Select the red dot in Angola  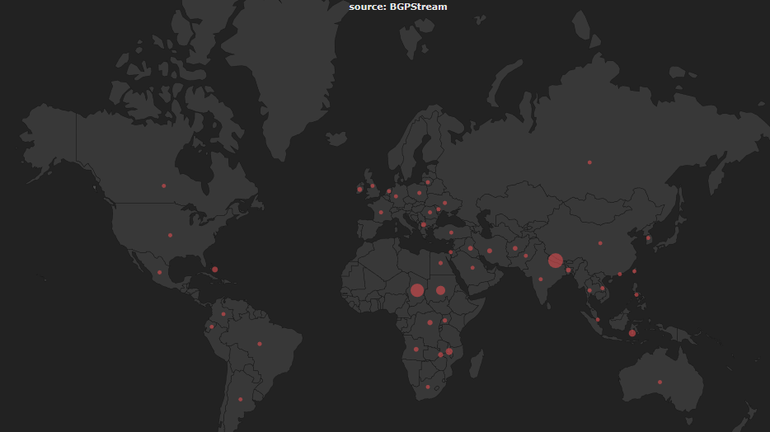(x=416, y=349)
